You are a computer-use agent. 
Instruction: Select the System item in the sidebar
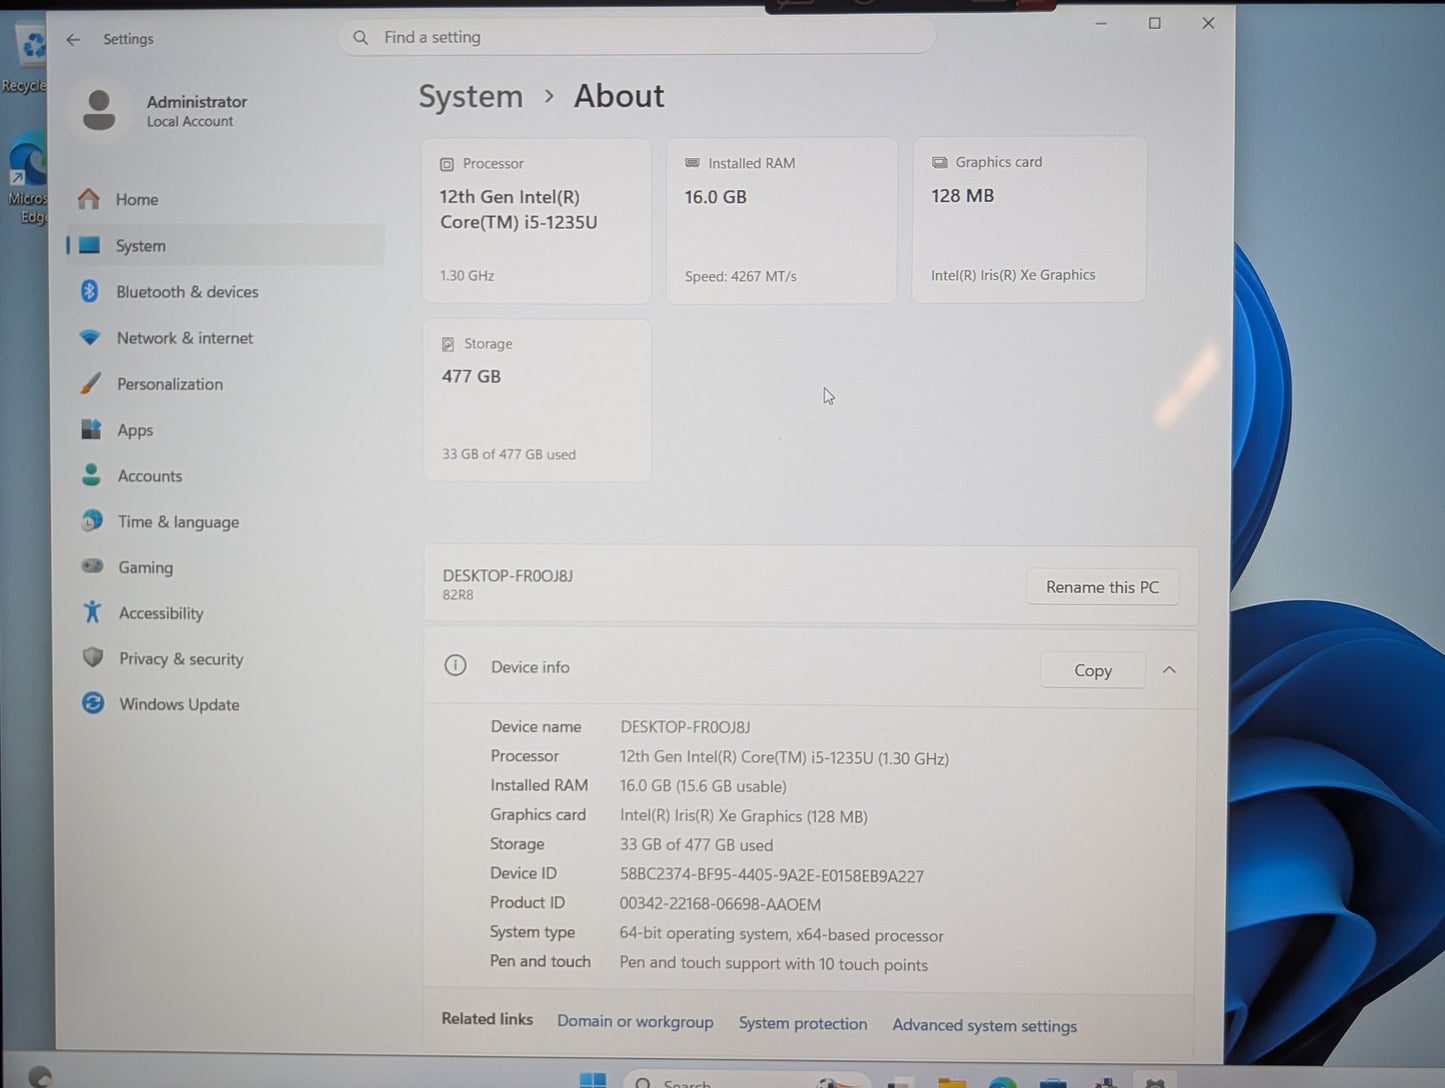225,245
